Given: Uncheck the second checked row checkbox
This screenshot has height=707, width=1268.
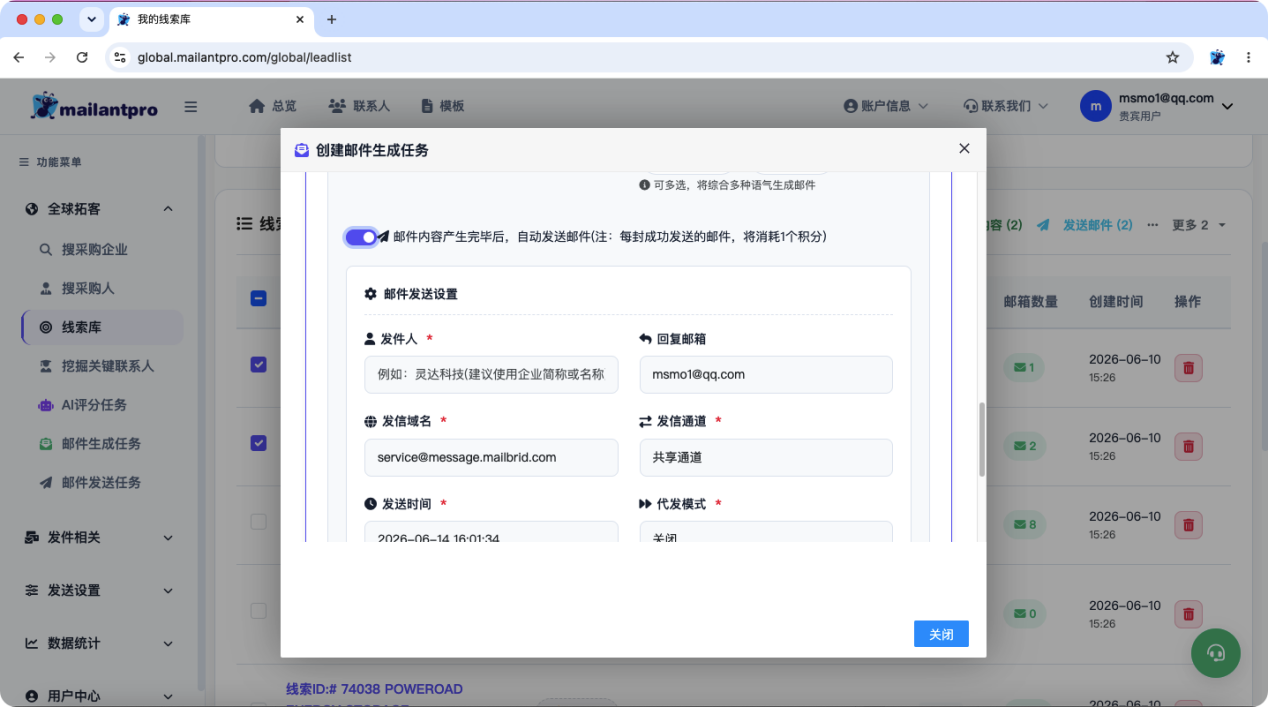Looking at the screenshot, I should (x=258, y=443).
